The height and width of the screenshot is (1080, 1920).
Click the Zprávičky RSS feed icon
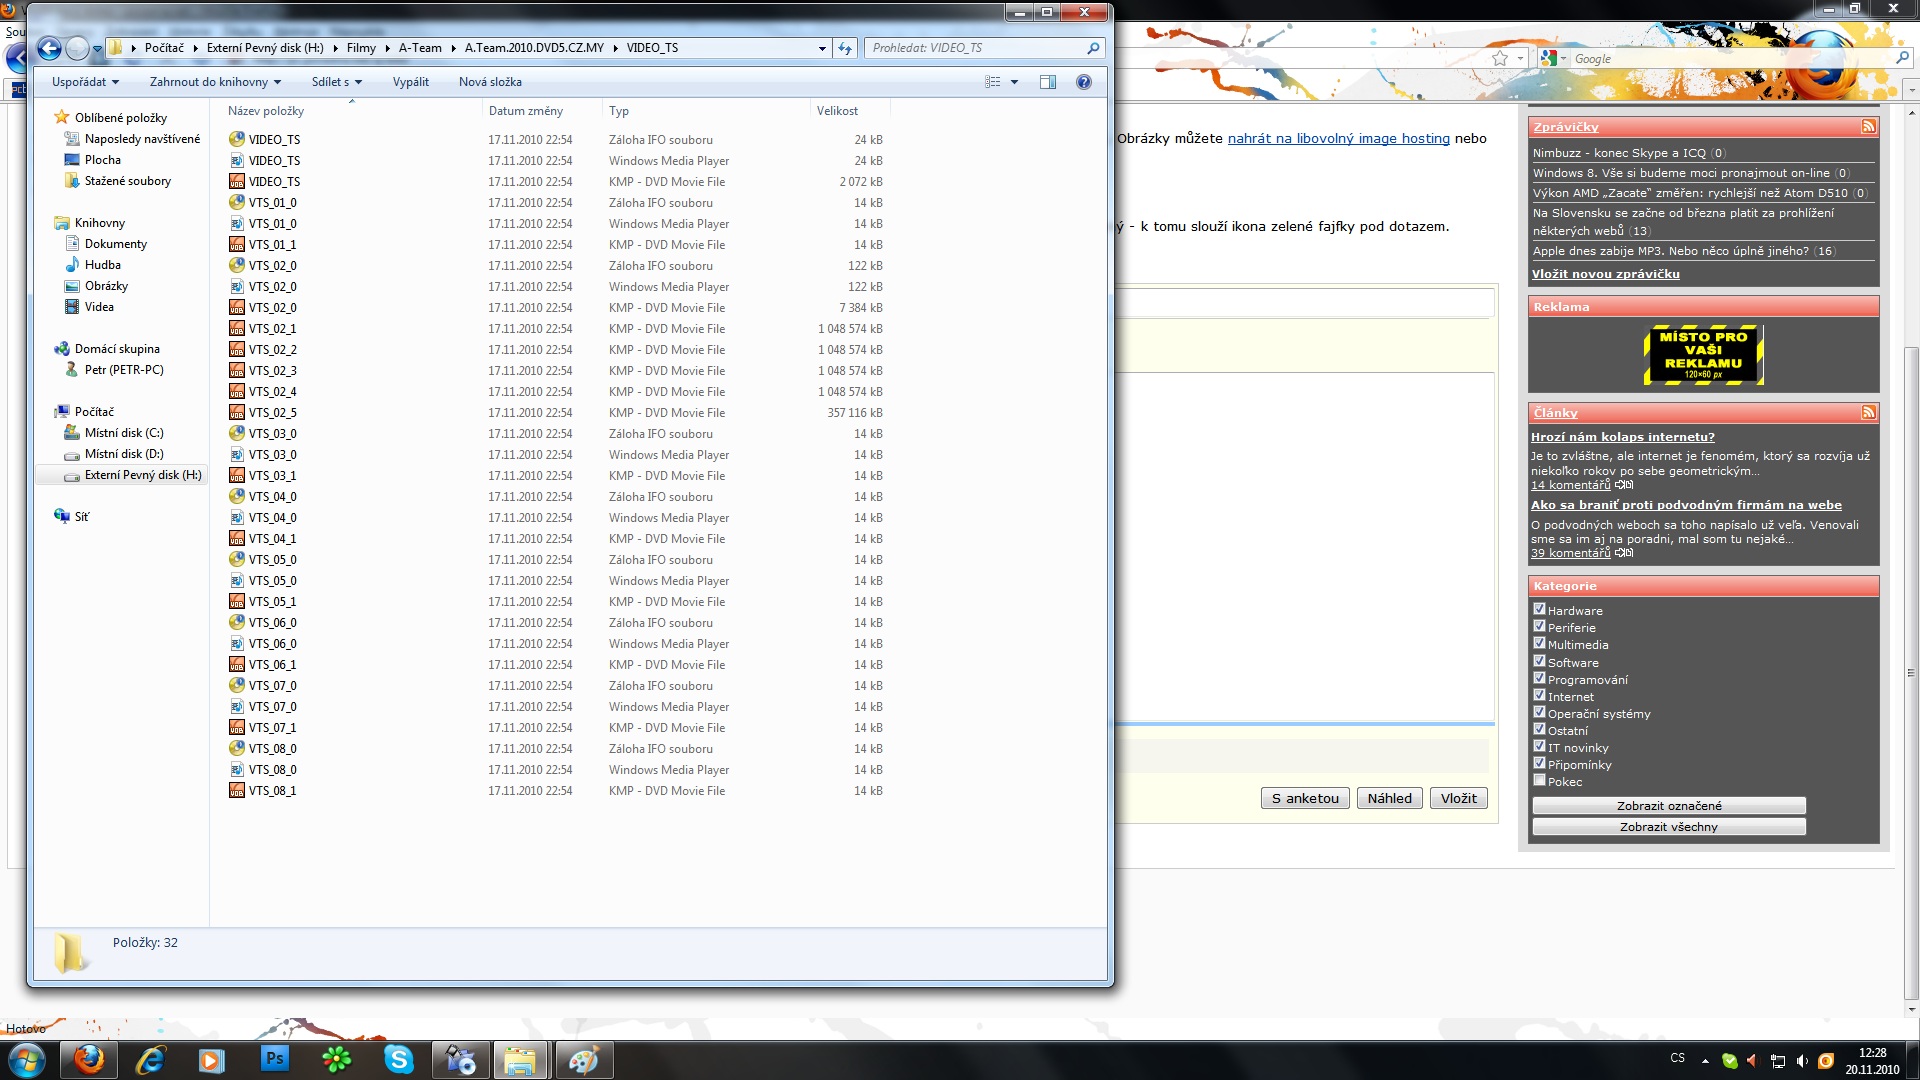click(x=1867, y=127)
